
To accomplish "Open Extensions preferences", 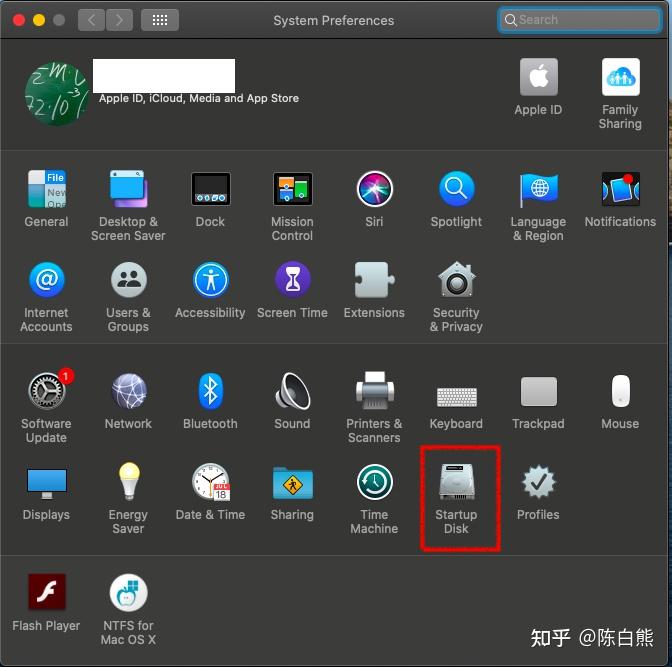I will (x=375, y=280).
